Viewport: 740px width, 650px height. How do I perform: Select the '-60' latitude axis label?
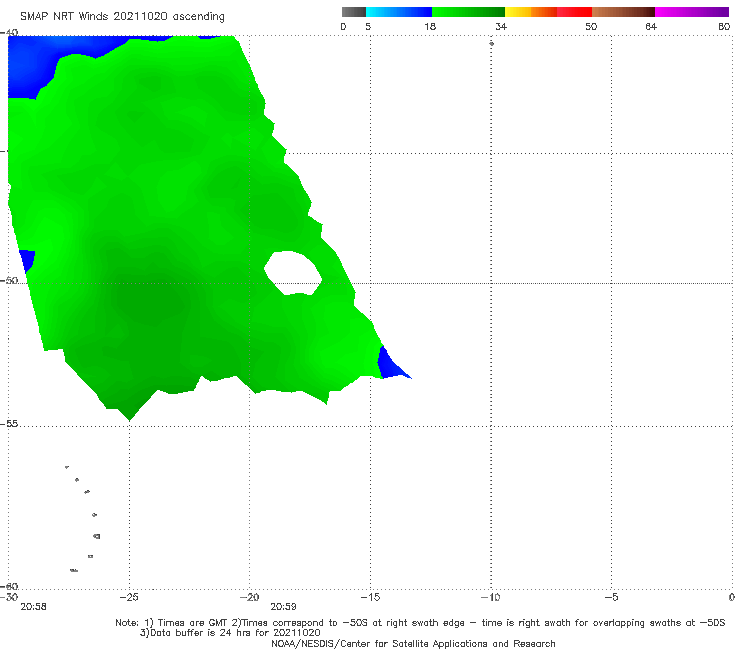(x=9, y=586)
